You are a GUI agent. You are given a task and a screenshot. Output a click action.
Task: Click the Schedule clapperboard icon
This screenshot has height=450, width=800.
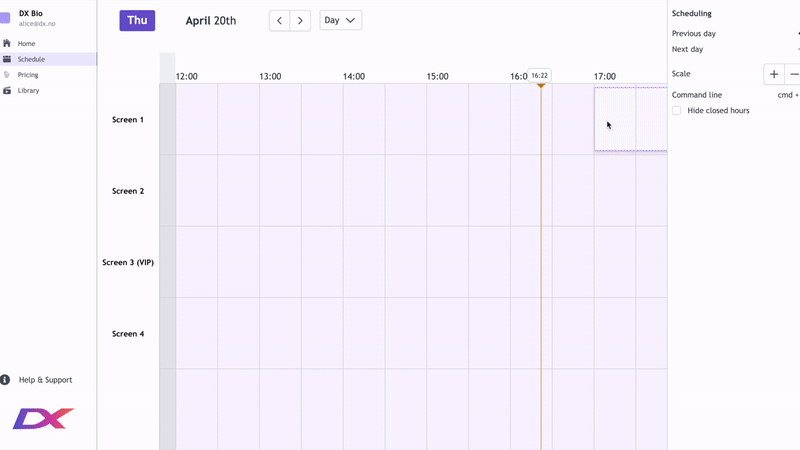[7, 59]
